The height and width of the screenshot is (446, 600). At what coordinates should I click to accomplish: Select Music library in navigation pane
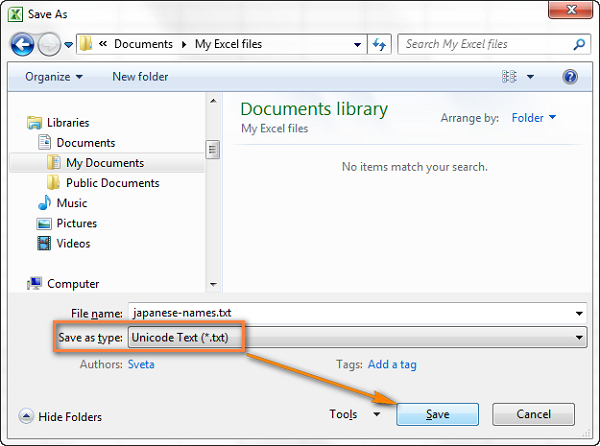[71, 203]
